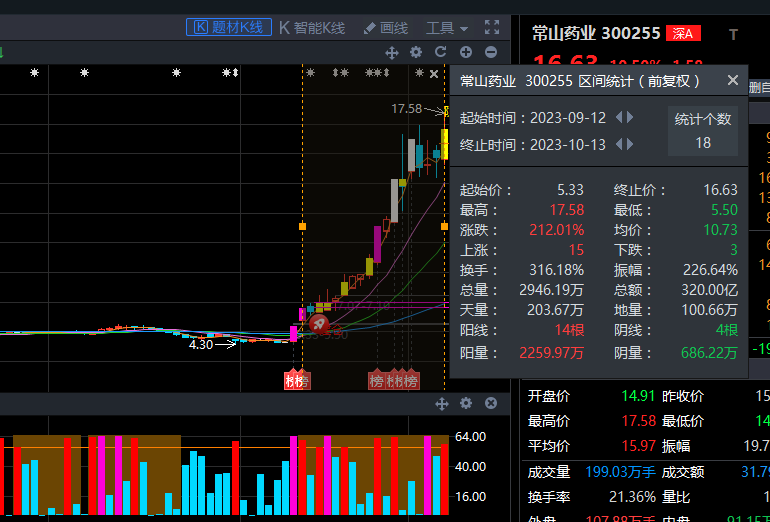Click the 统计个数 18 box
This screenshot has height=522, width=770.
coord(703,131)
